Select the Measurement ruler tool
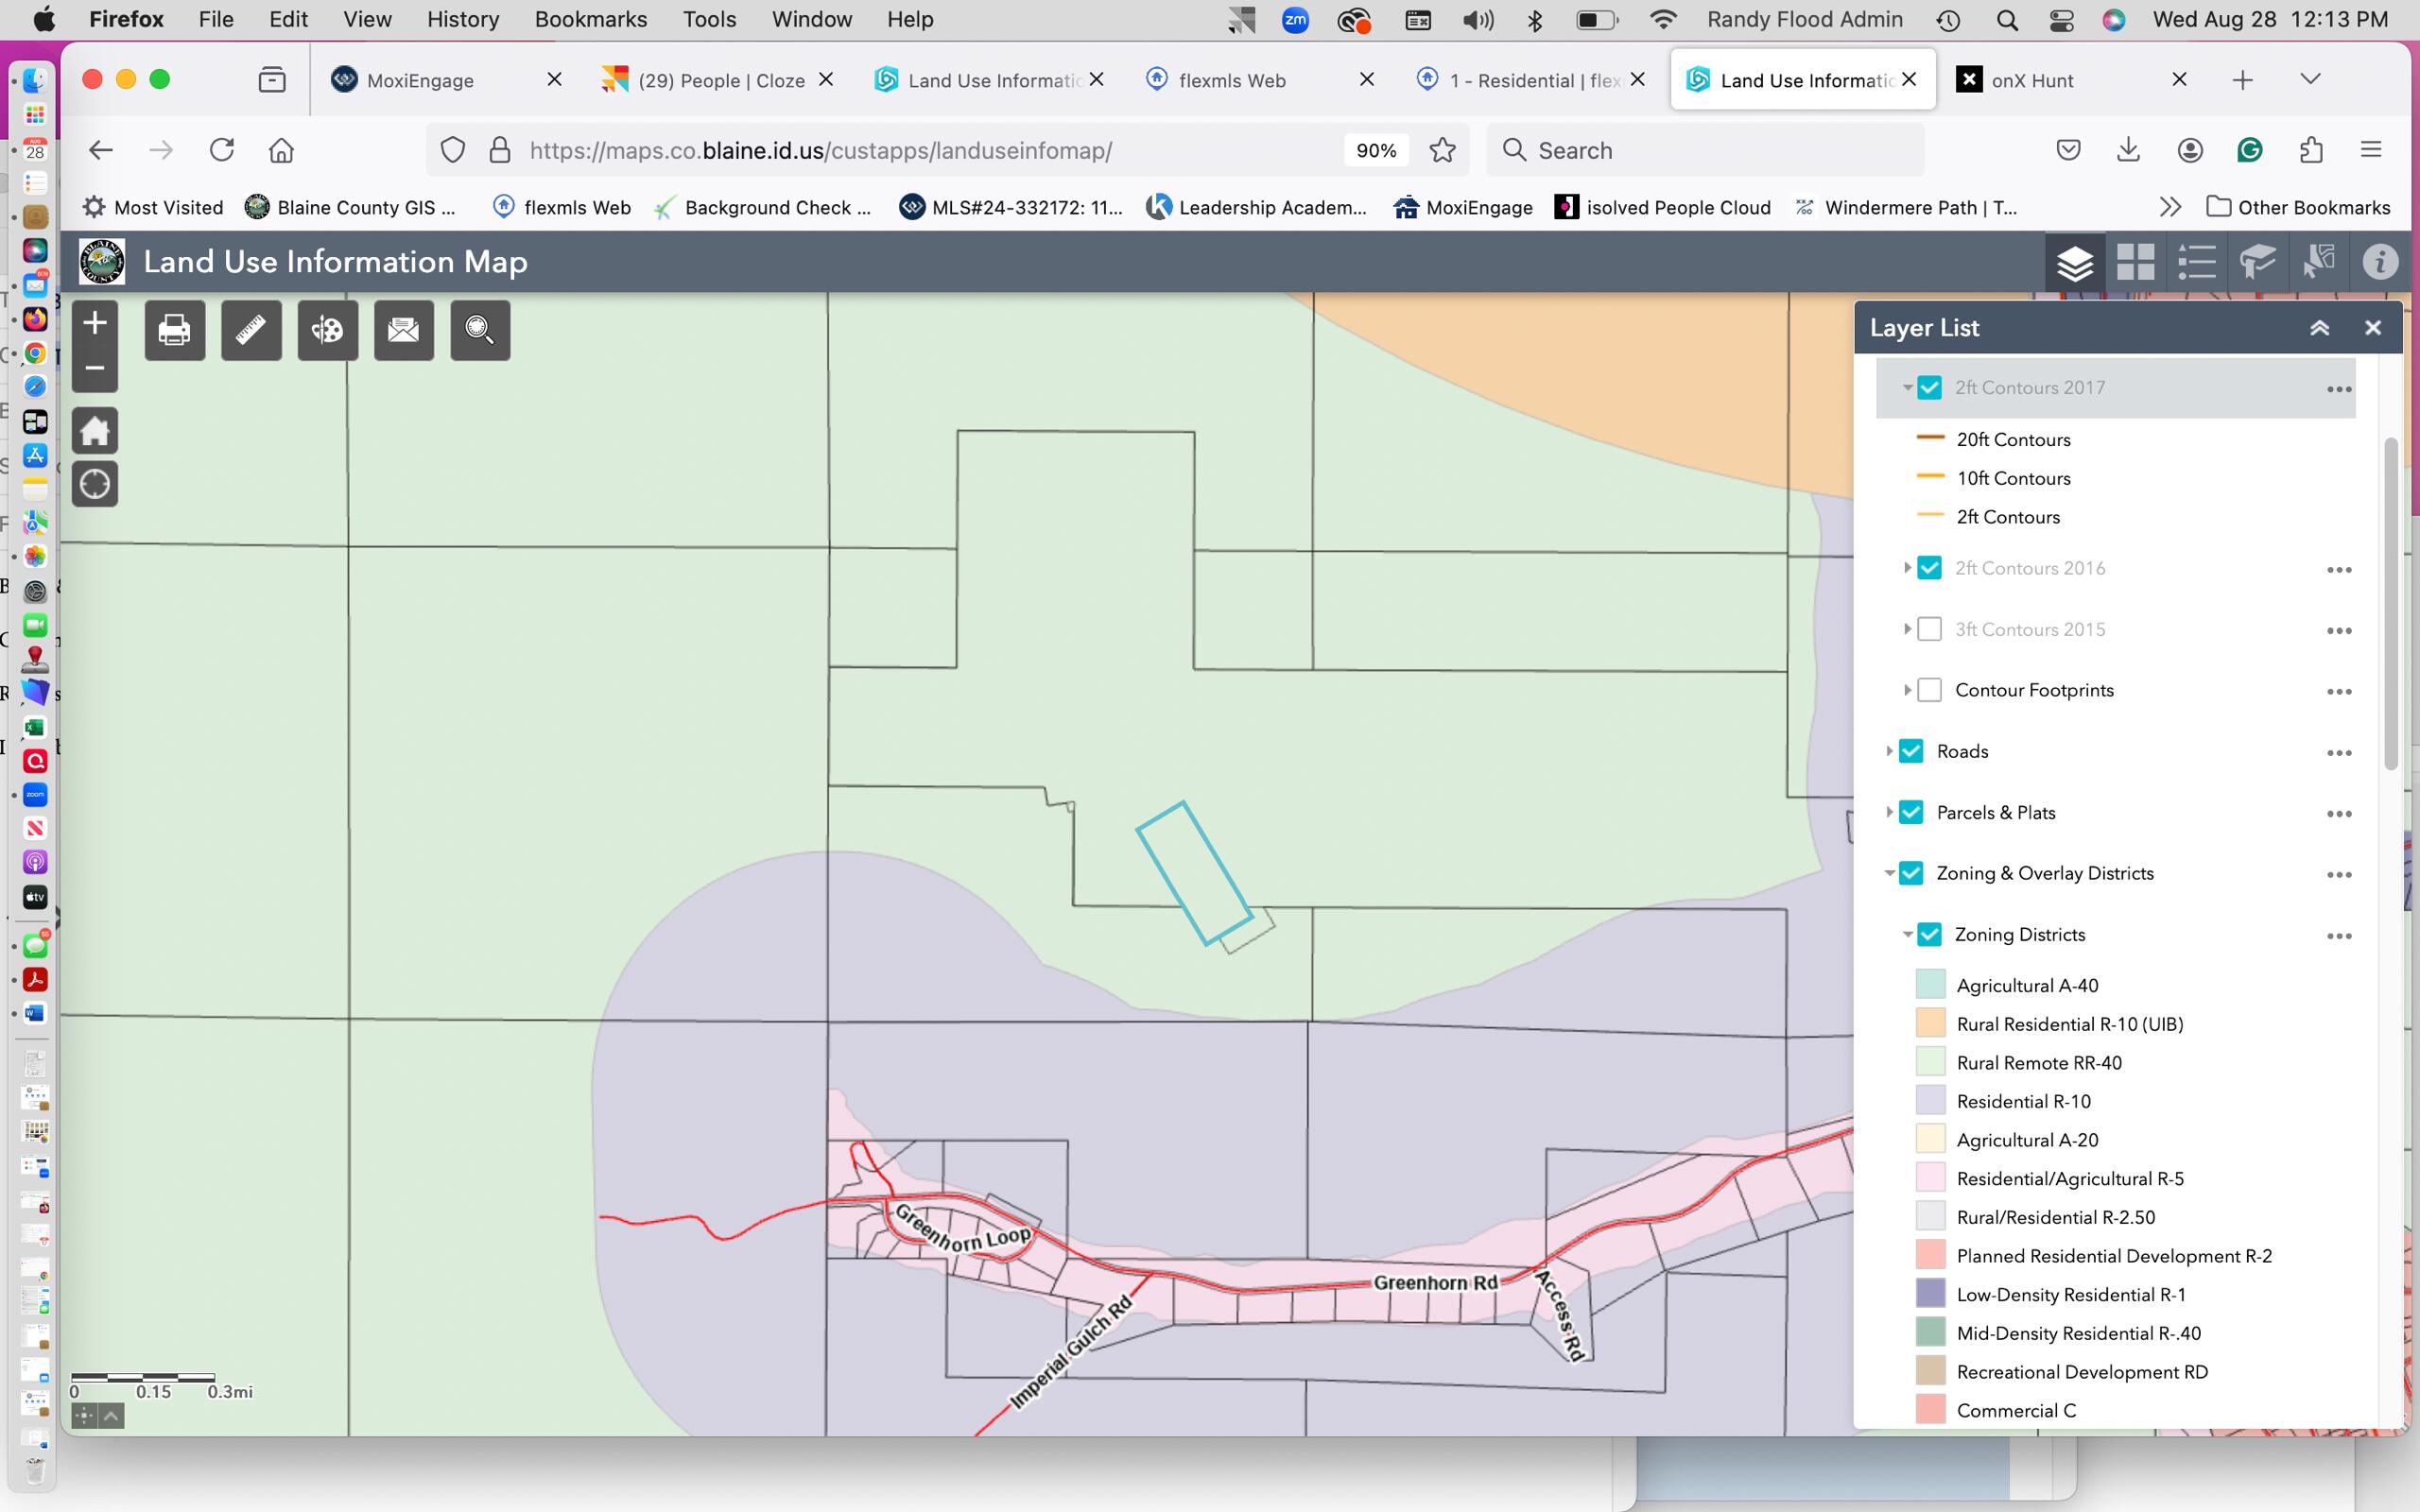This screenshot has width=2420, height=1512. coord(251,330)
